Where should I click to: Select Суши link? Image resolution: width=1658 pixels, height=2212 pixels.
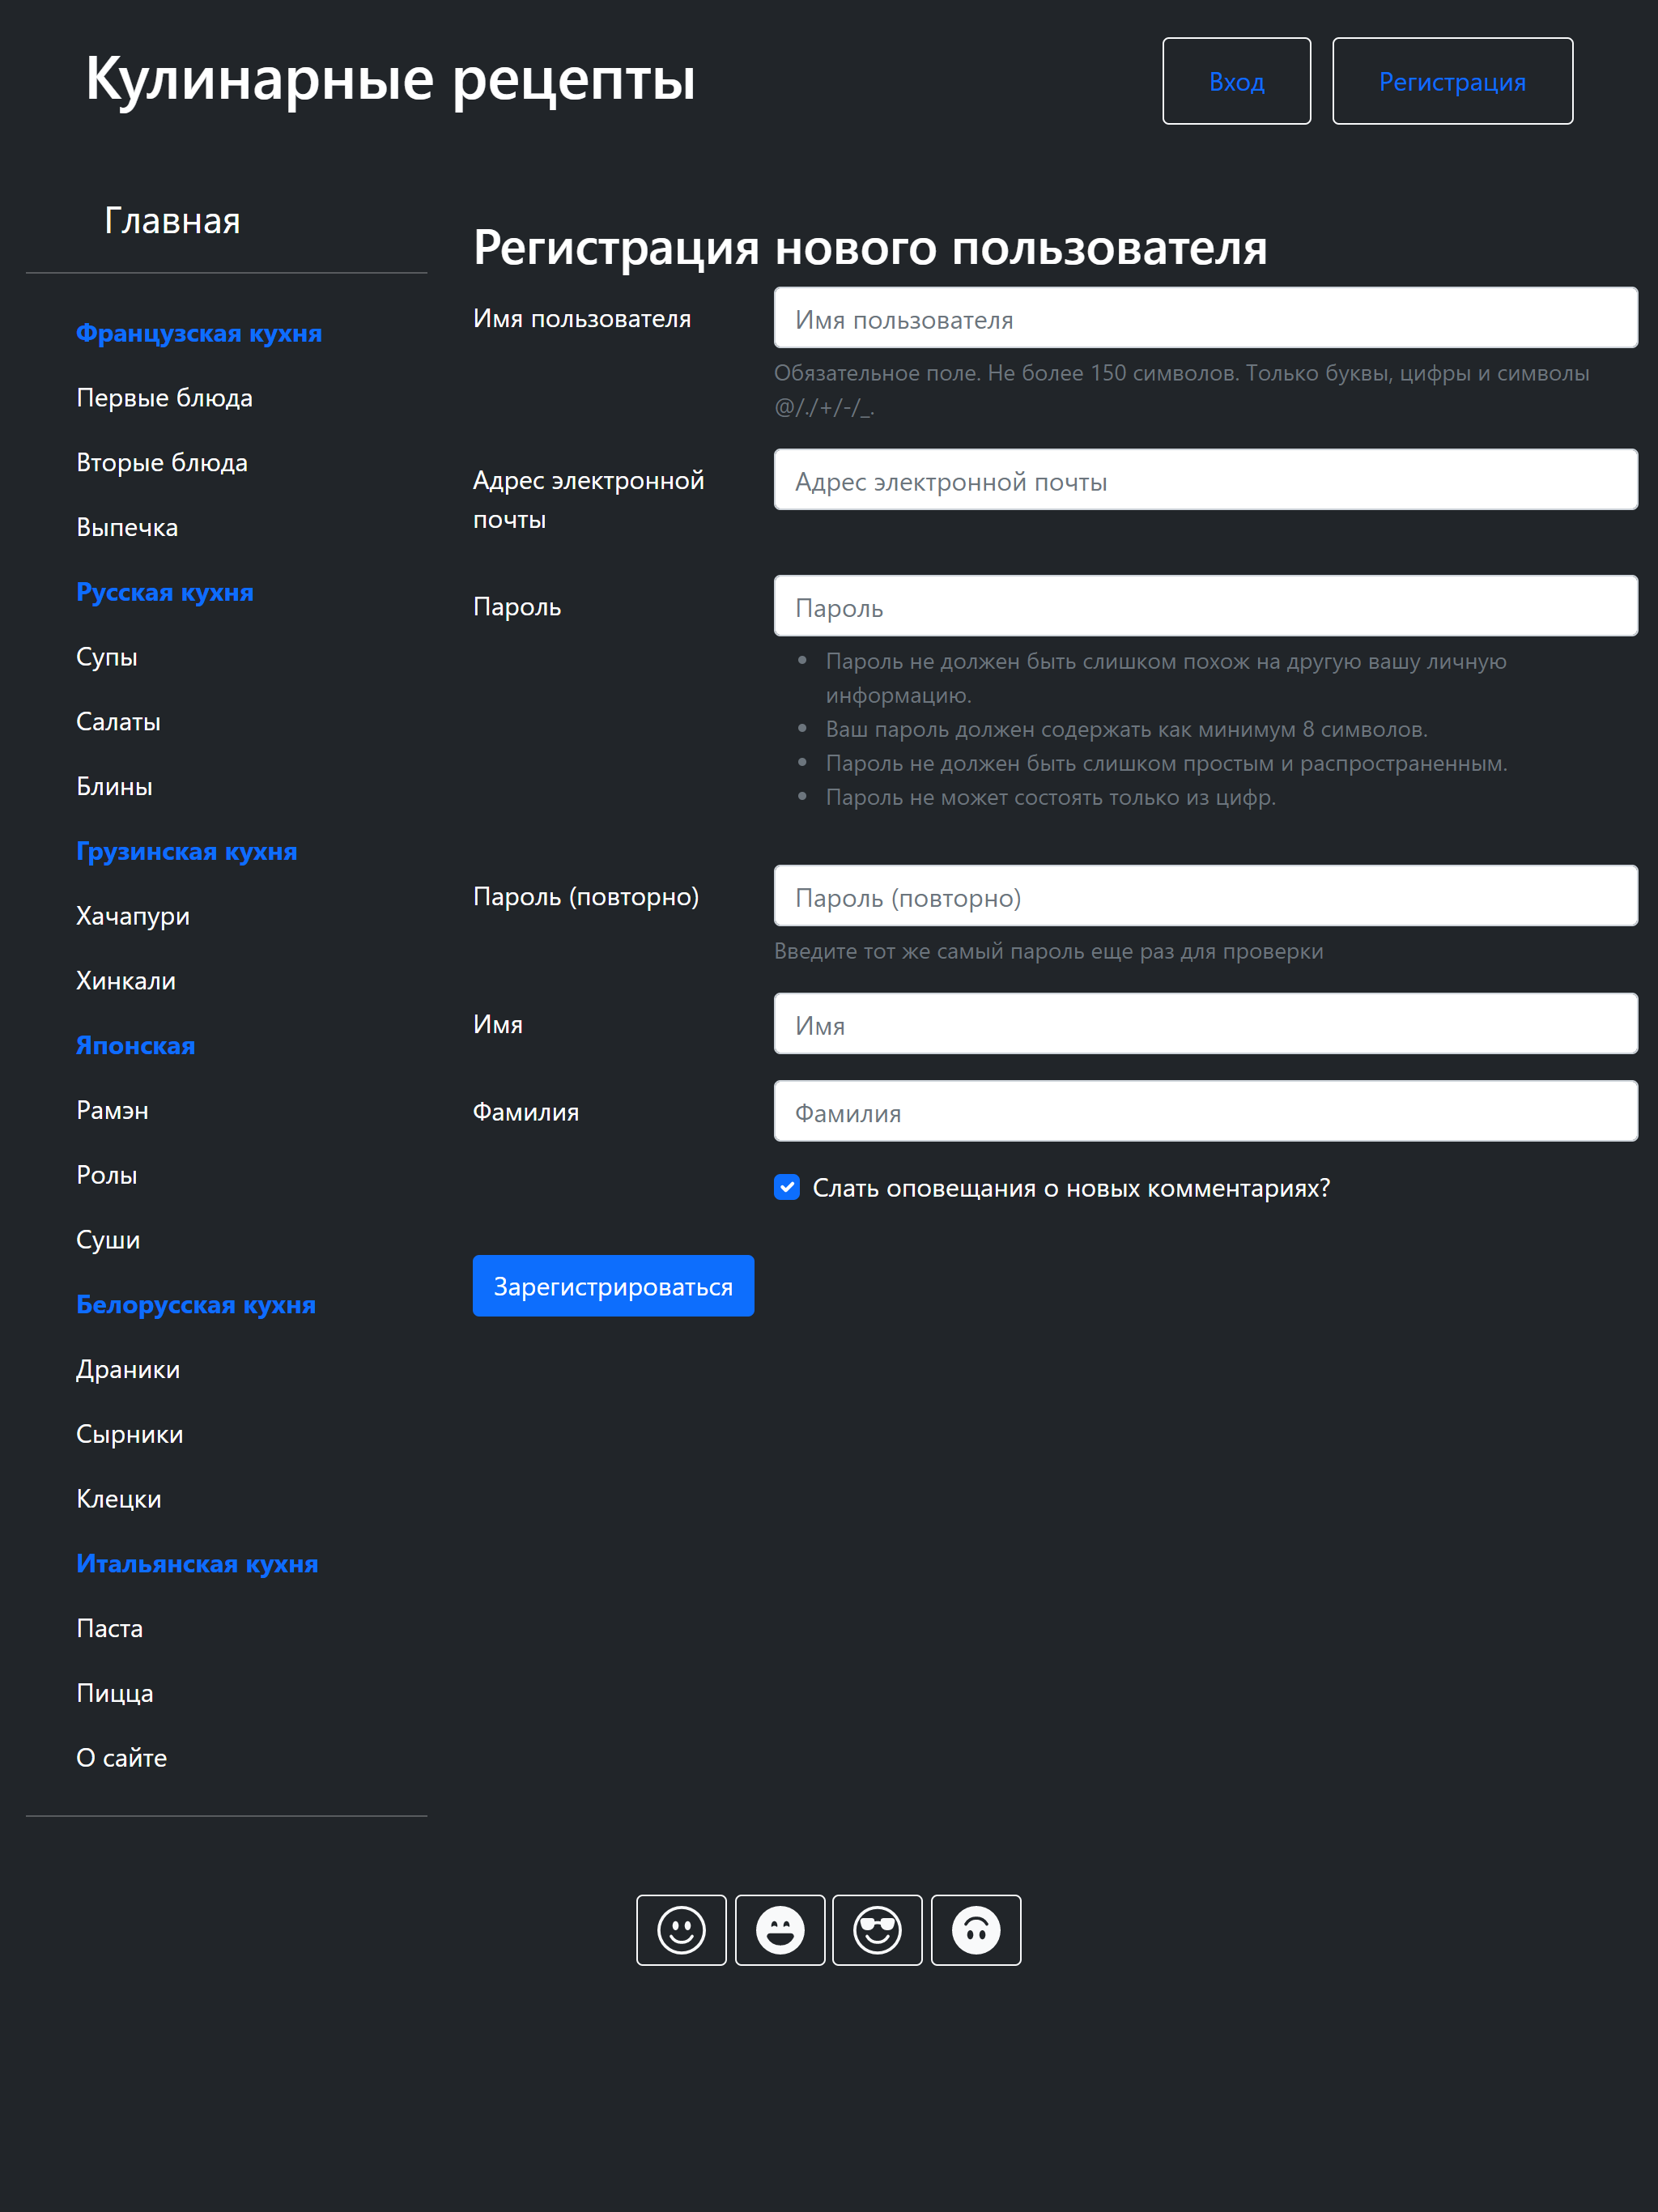[x=108, y=1240]
